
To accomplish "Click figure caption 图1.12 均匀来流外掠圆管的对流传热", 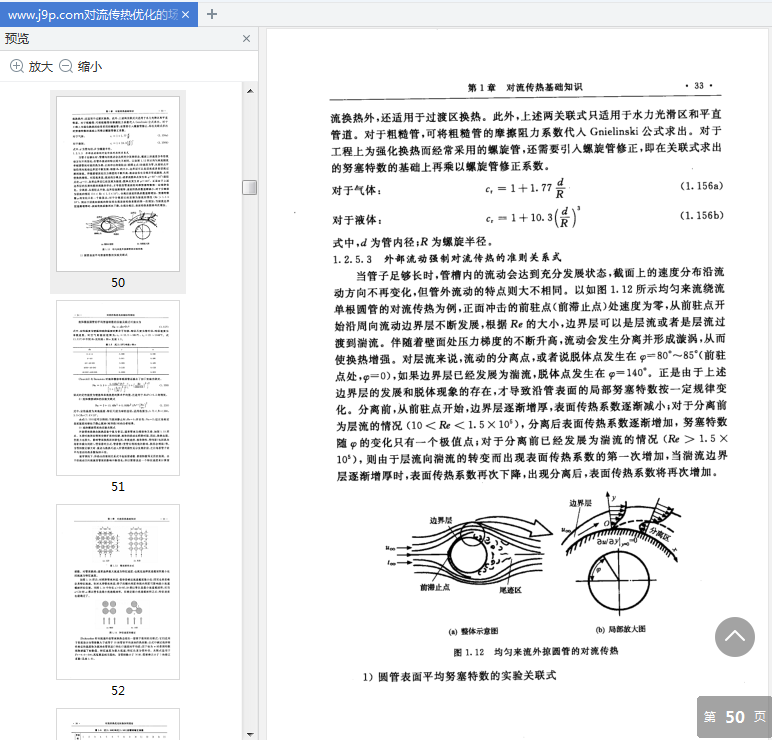I will (536, 651).
